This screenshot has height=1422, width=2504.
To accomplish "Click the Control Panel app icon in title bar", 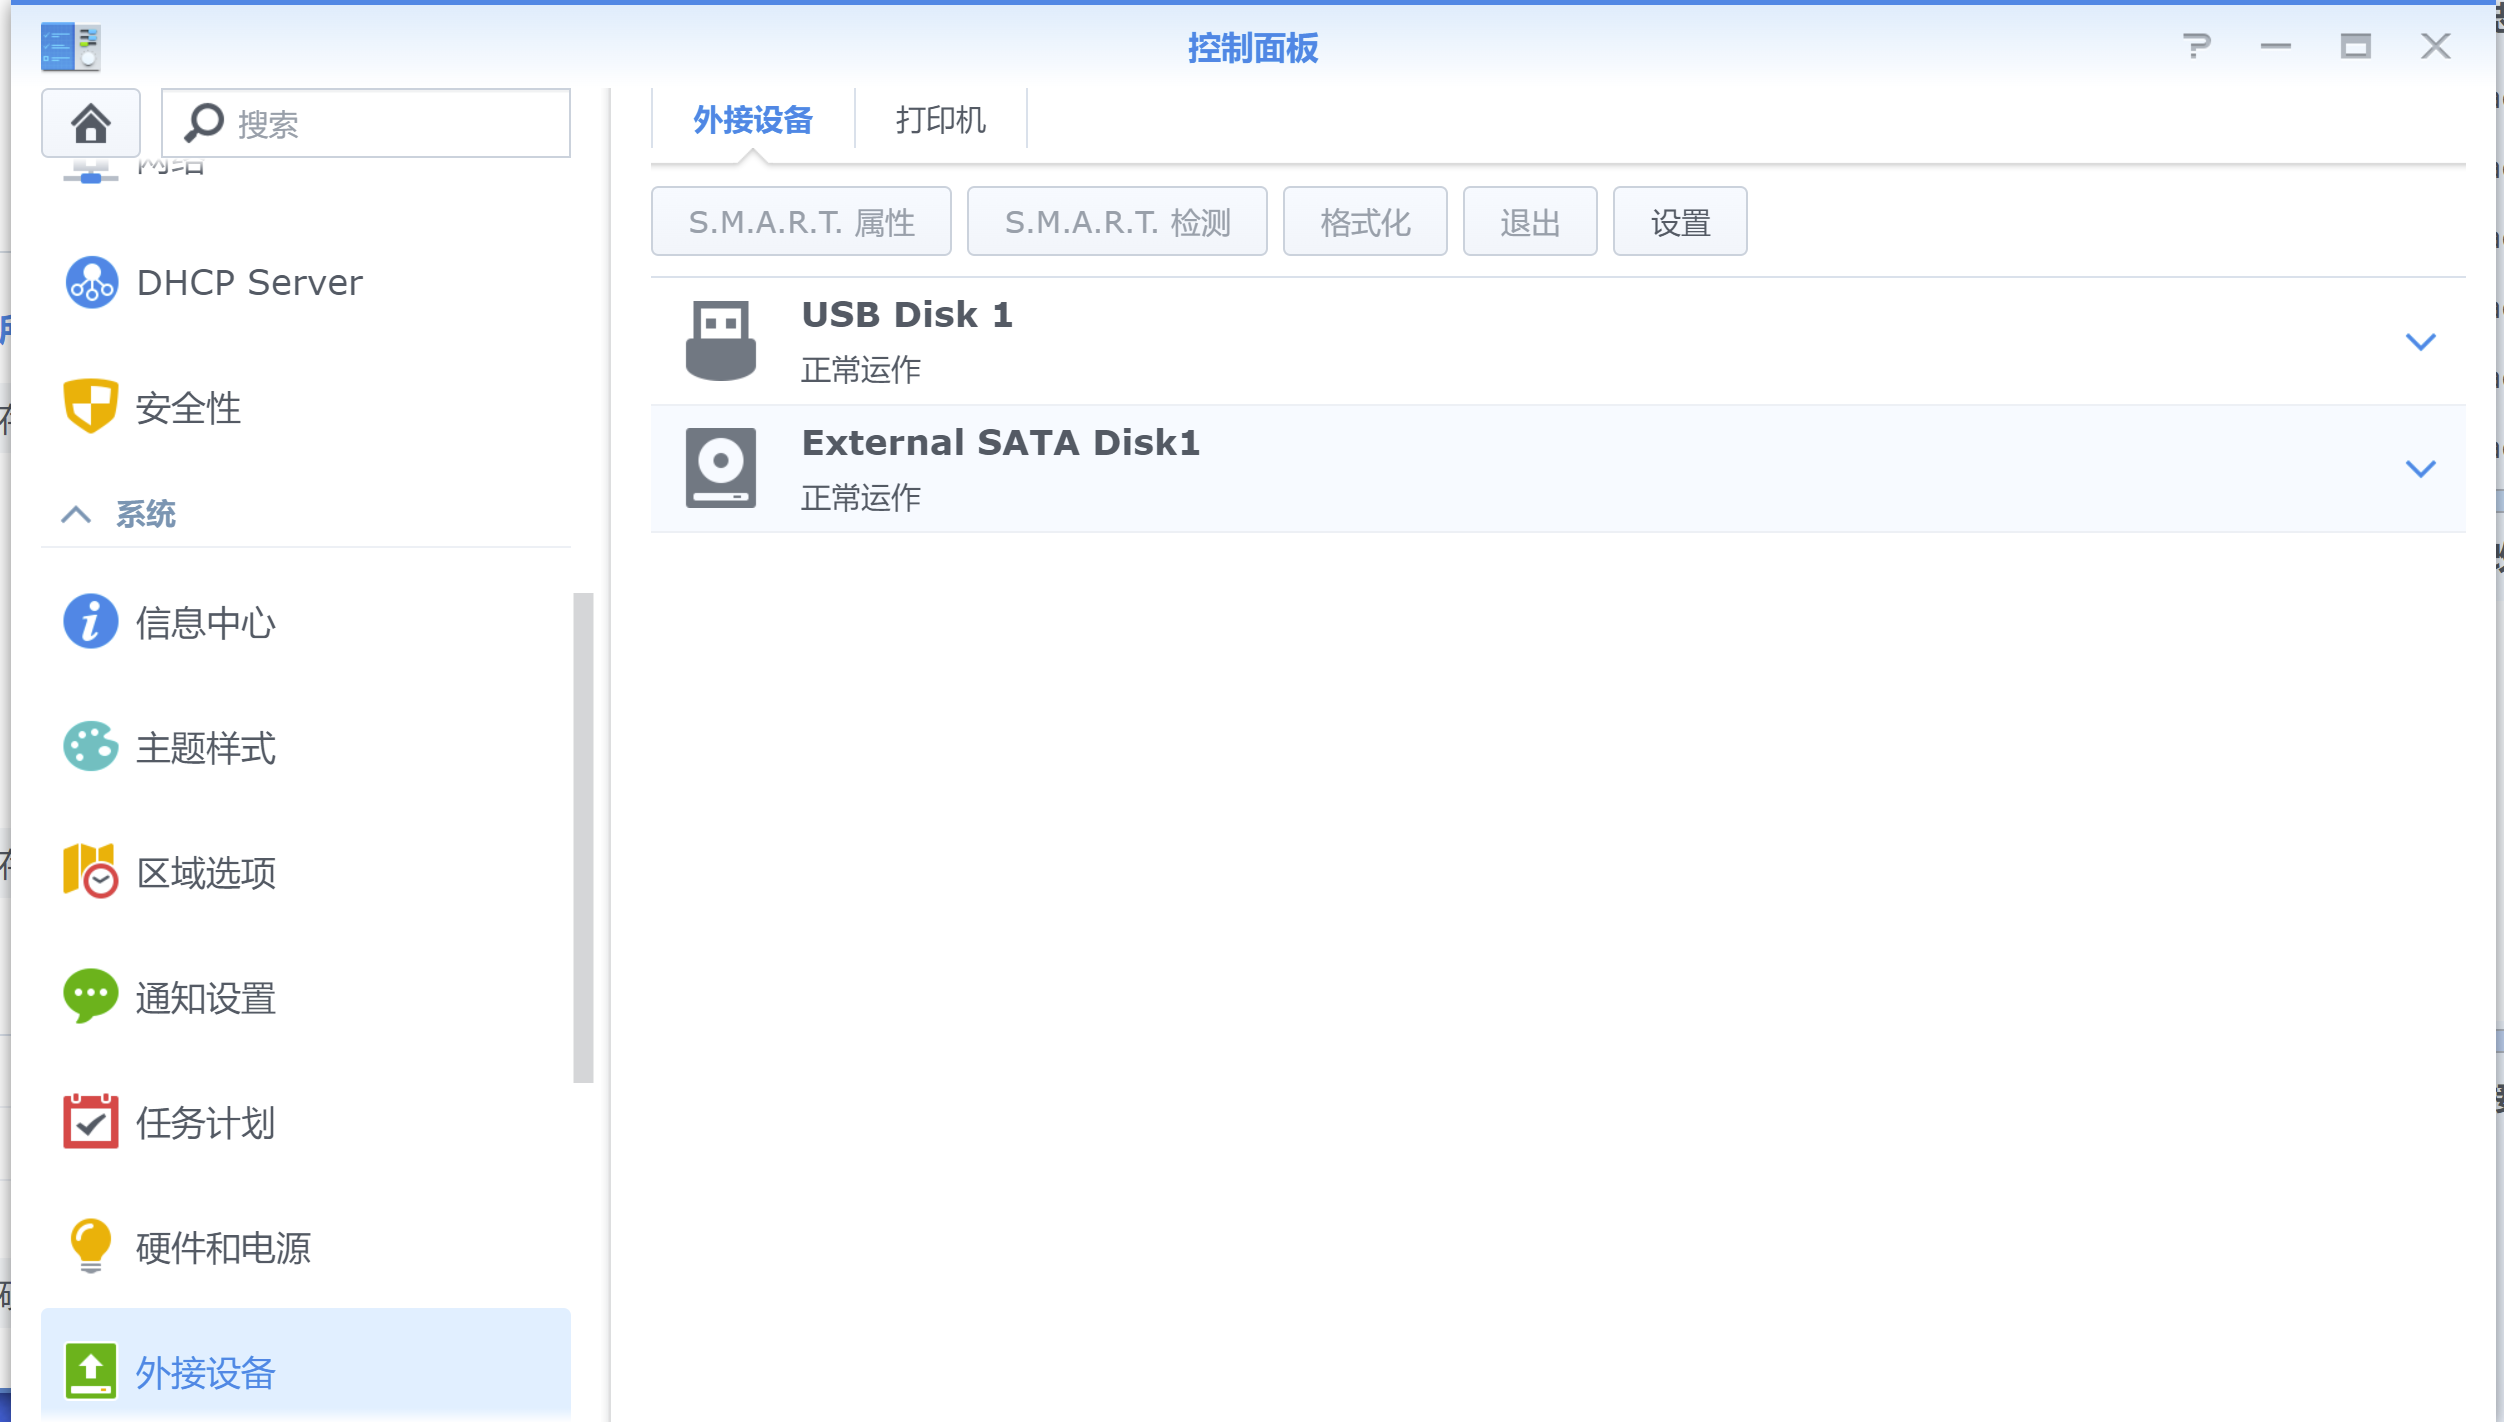I will point(71,46).
